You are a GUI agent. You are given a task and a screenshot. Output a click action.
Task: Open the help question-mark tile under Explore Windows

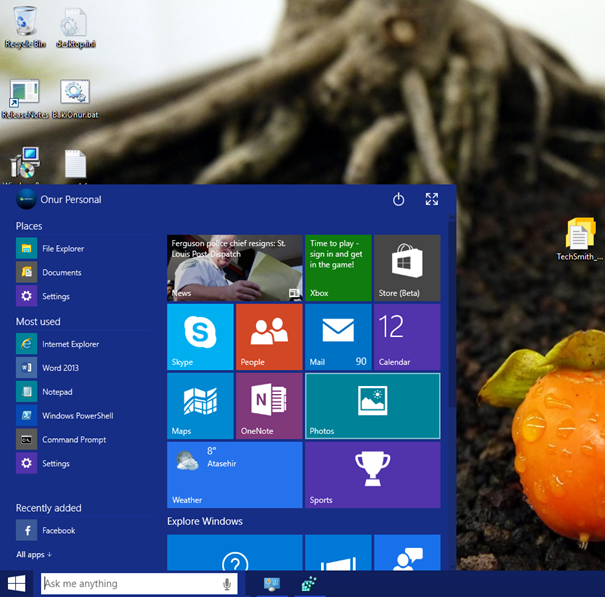tap(235, 552)
